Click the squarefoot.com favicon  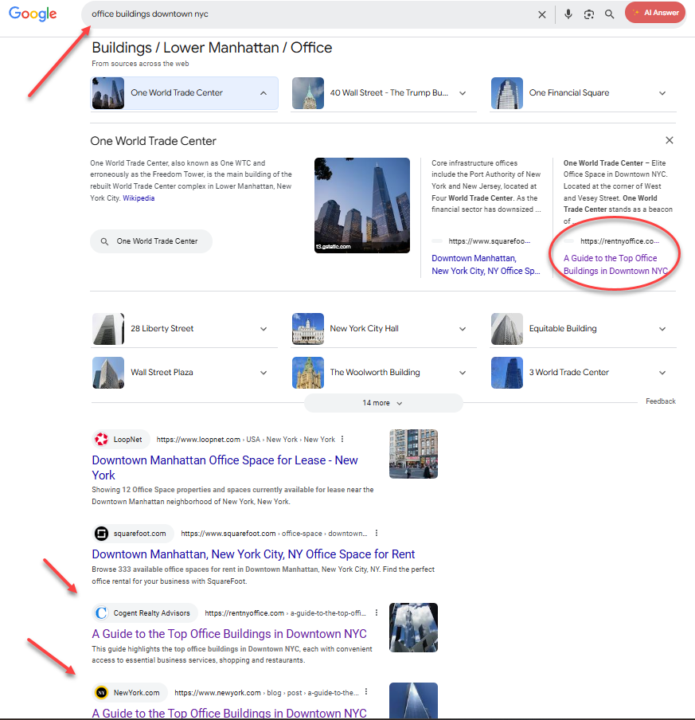(101, 534)
